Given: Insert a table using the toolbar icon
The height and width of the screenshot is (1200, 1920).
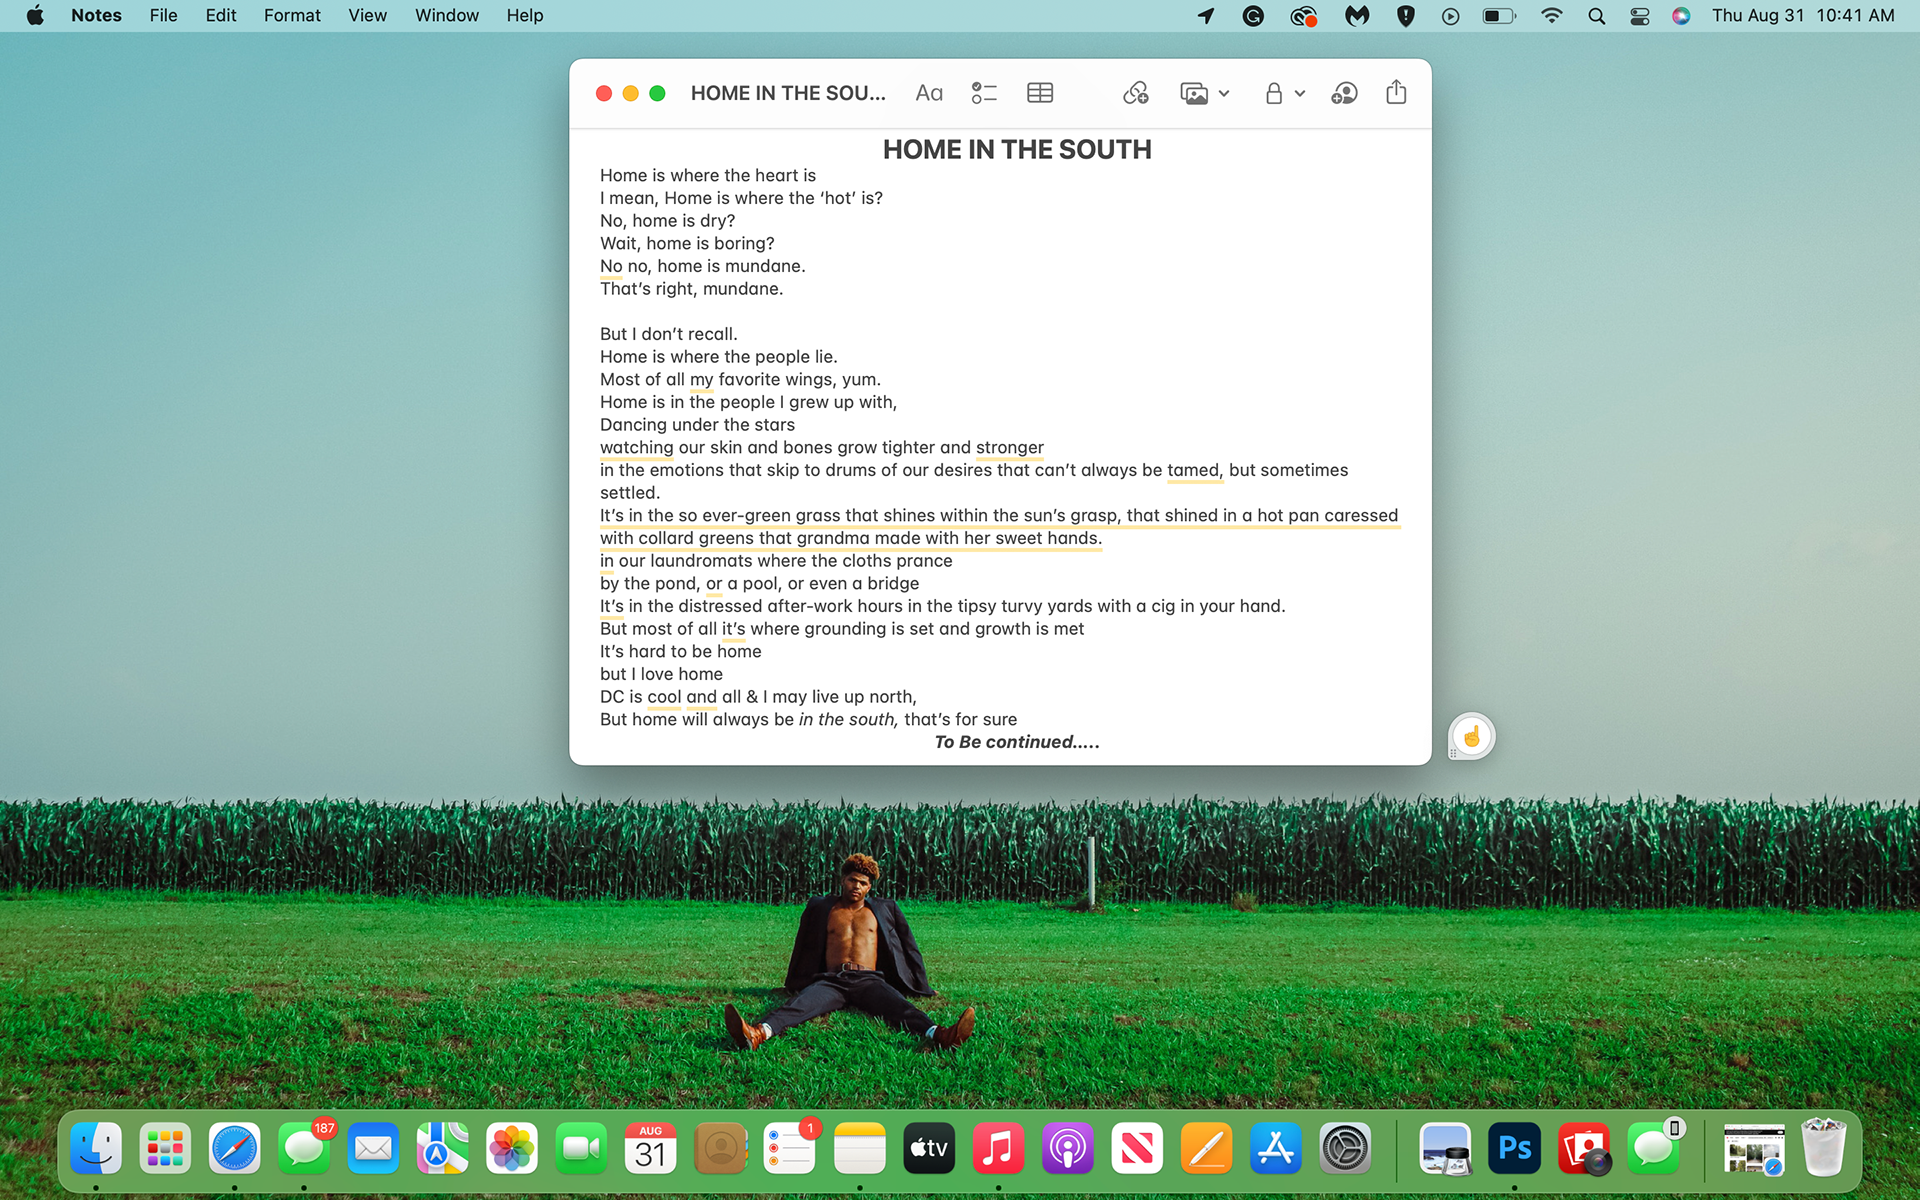Looking at the screenshot, I should click(1040, 93).
